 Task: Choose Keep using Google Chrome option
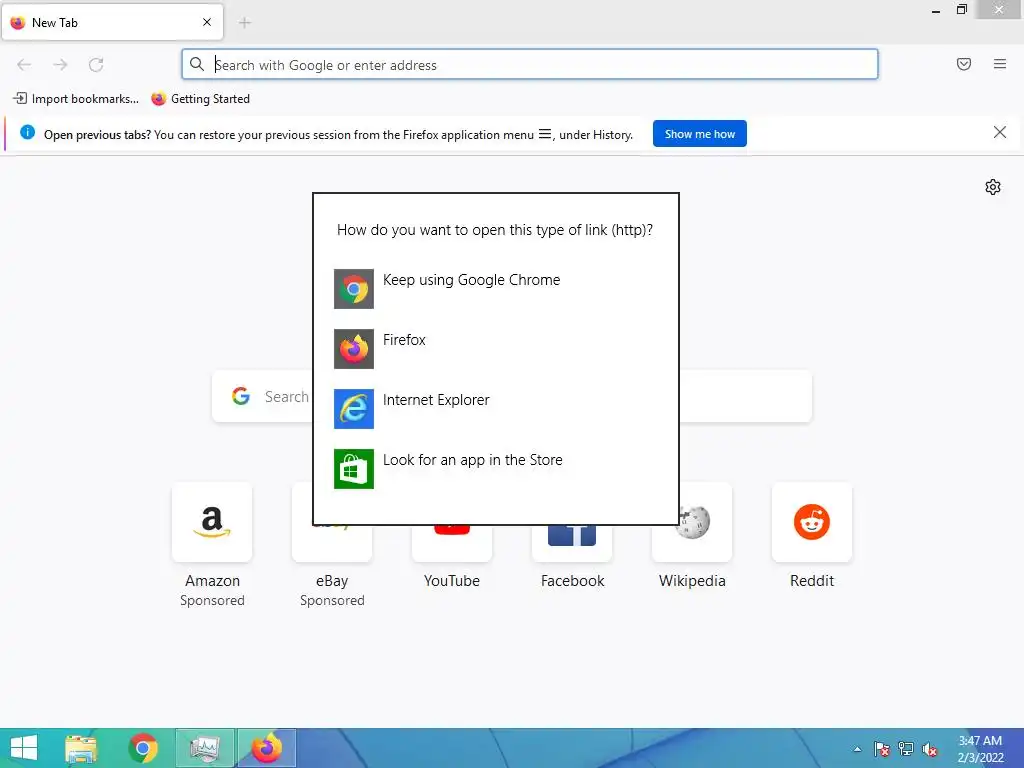coord(496,289)
